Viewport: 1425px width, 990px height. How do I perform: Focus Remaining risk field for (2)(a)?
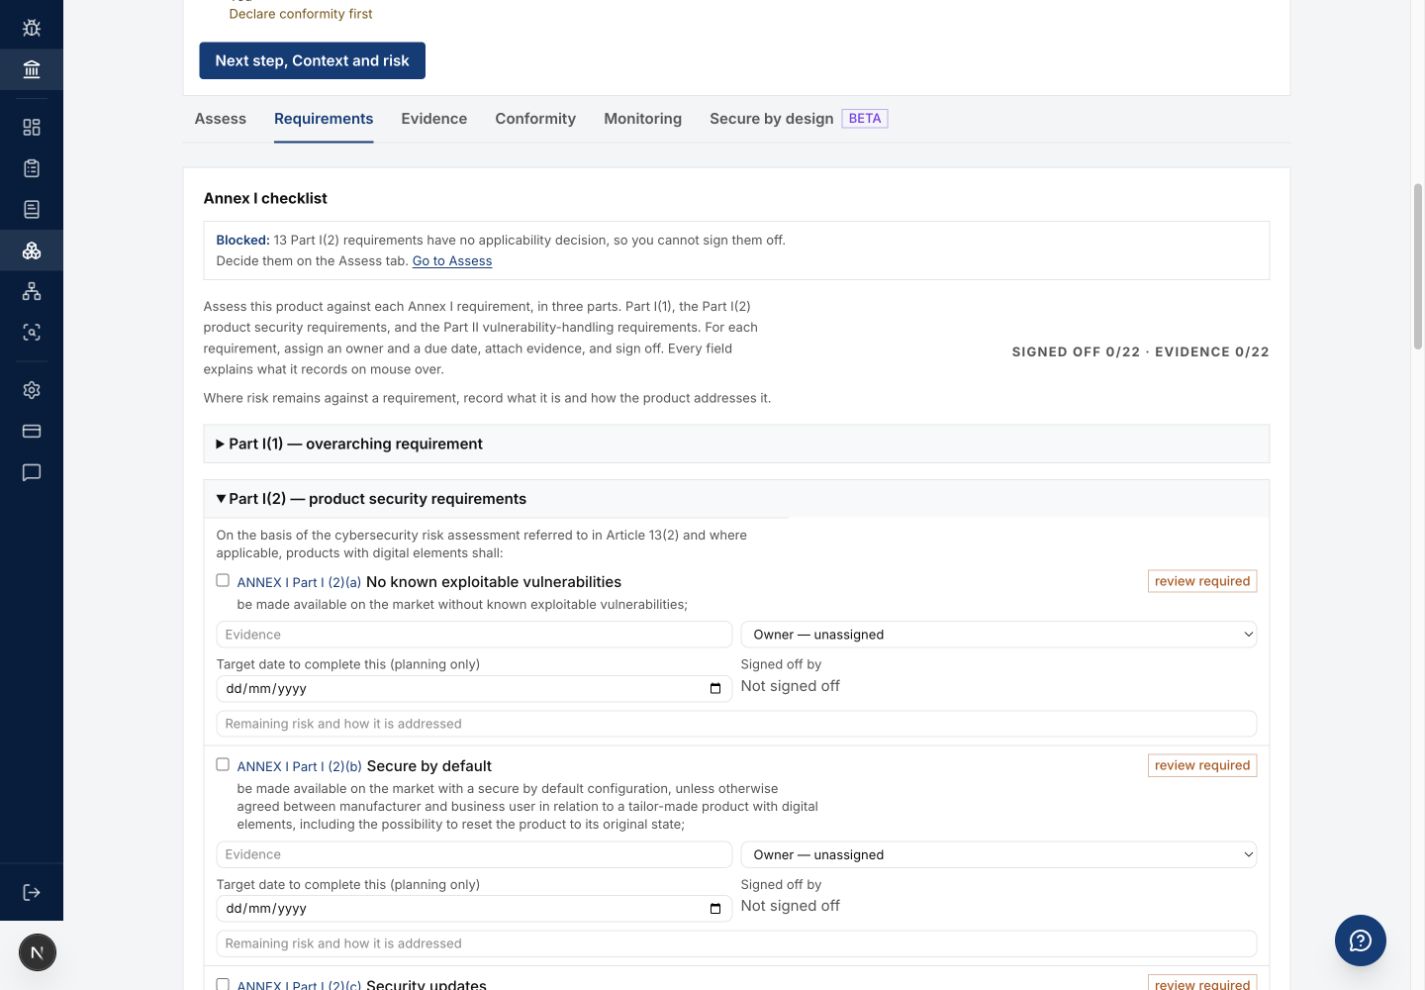click(736, 723)
